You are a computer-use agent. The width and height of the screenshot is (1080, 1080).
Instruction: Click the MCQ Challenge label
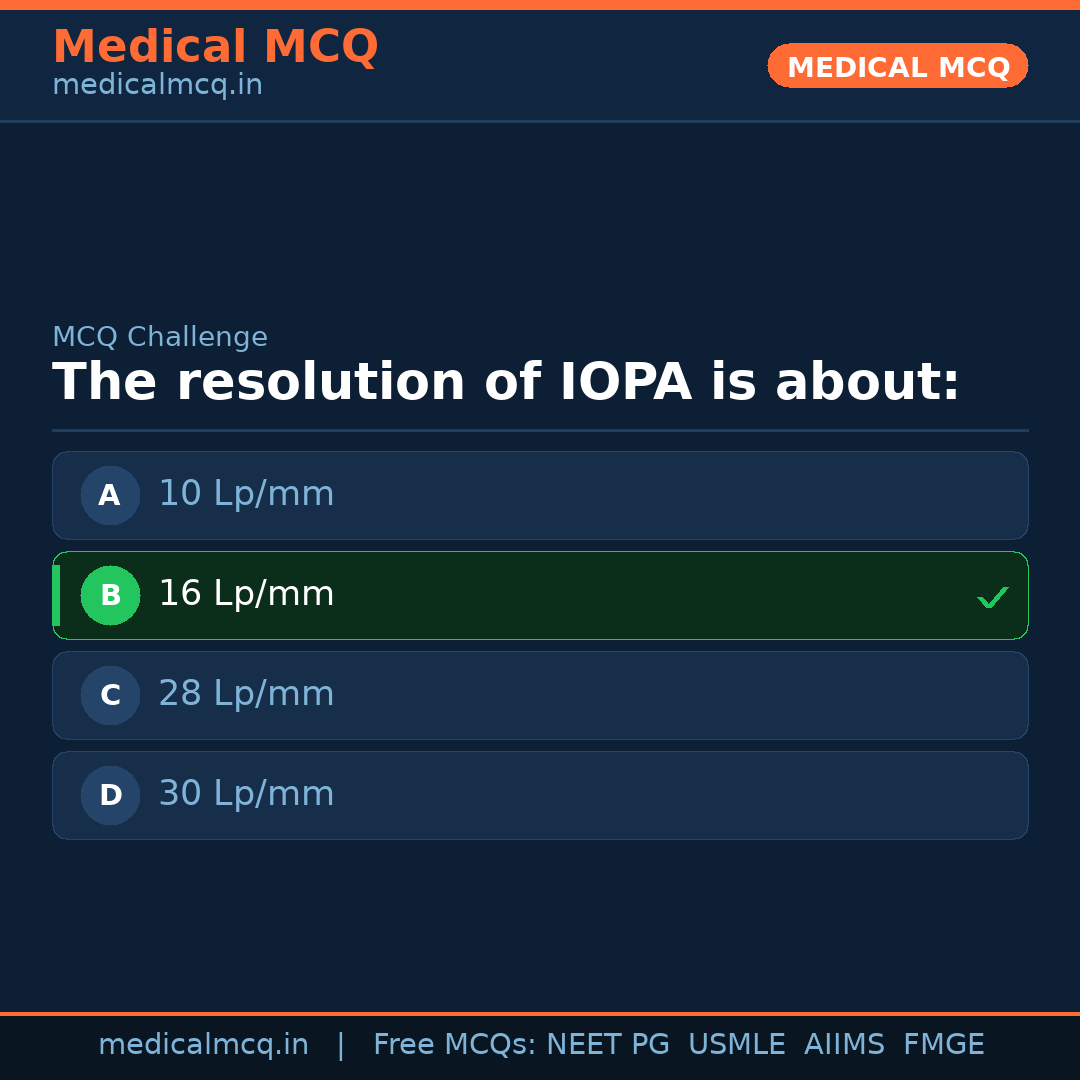pyautogui.click(x=160, y=338)
